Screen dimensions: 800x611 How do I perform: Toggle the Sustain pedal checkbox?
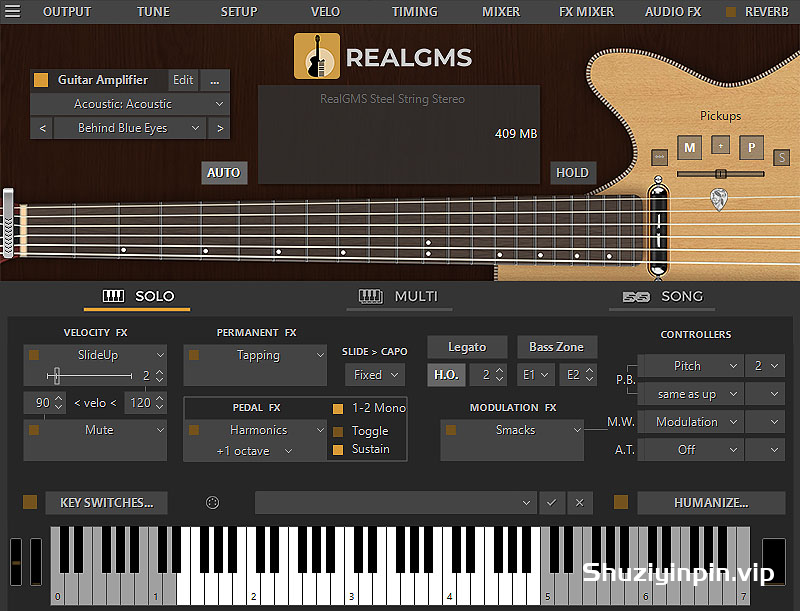tap(338, 450)
